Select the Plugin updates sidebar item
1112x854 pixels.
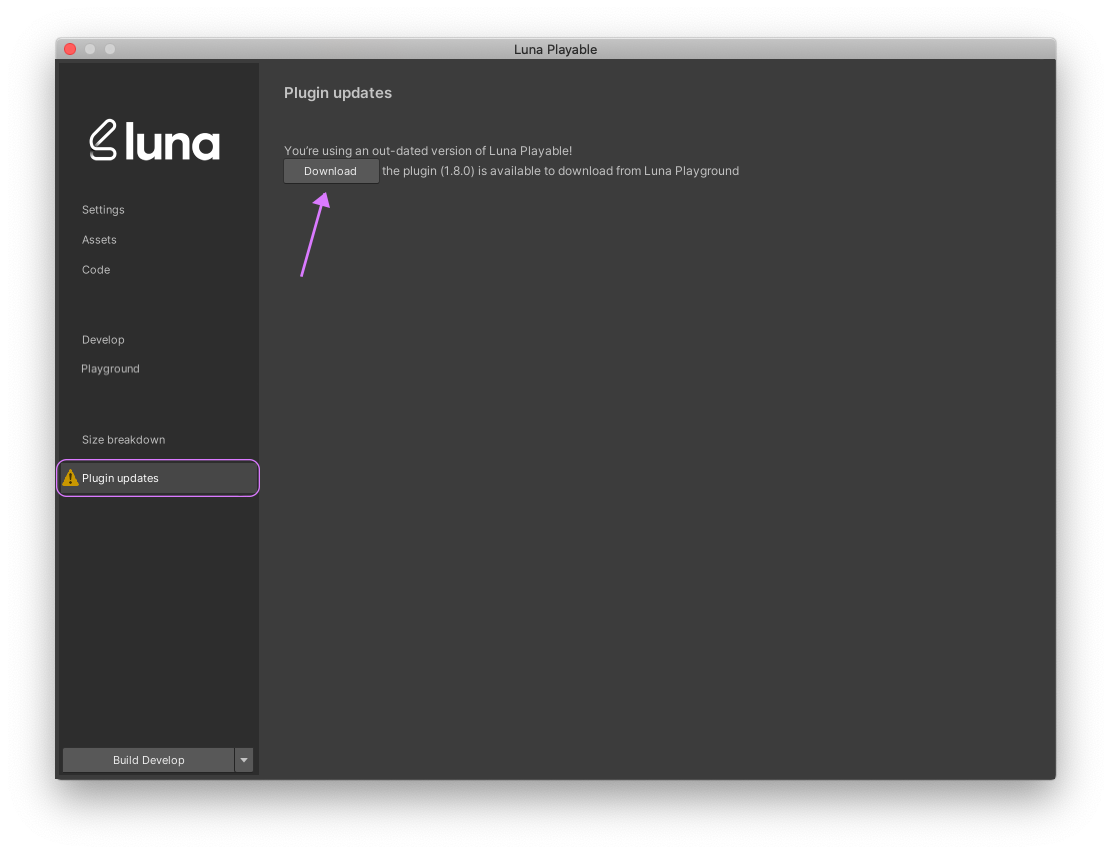(158, 478)
